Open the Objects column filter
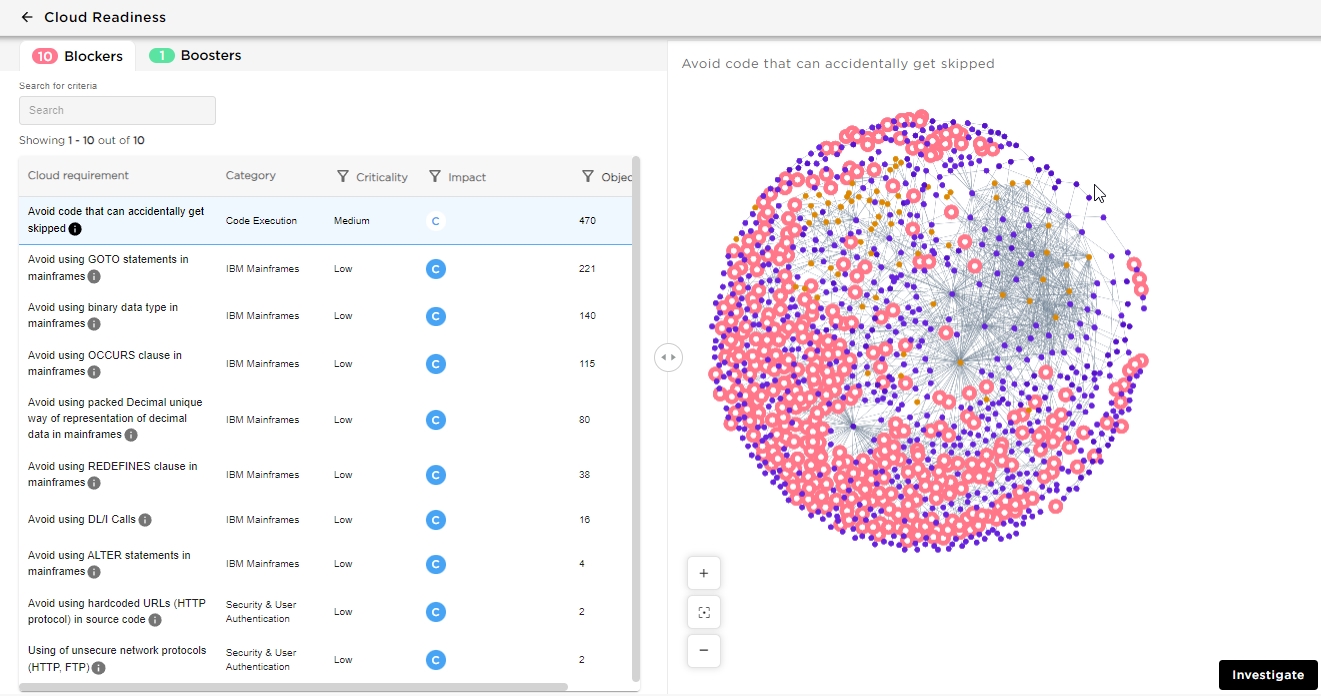The height and width of the screenshot is (696, 1321). 588,176
